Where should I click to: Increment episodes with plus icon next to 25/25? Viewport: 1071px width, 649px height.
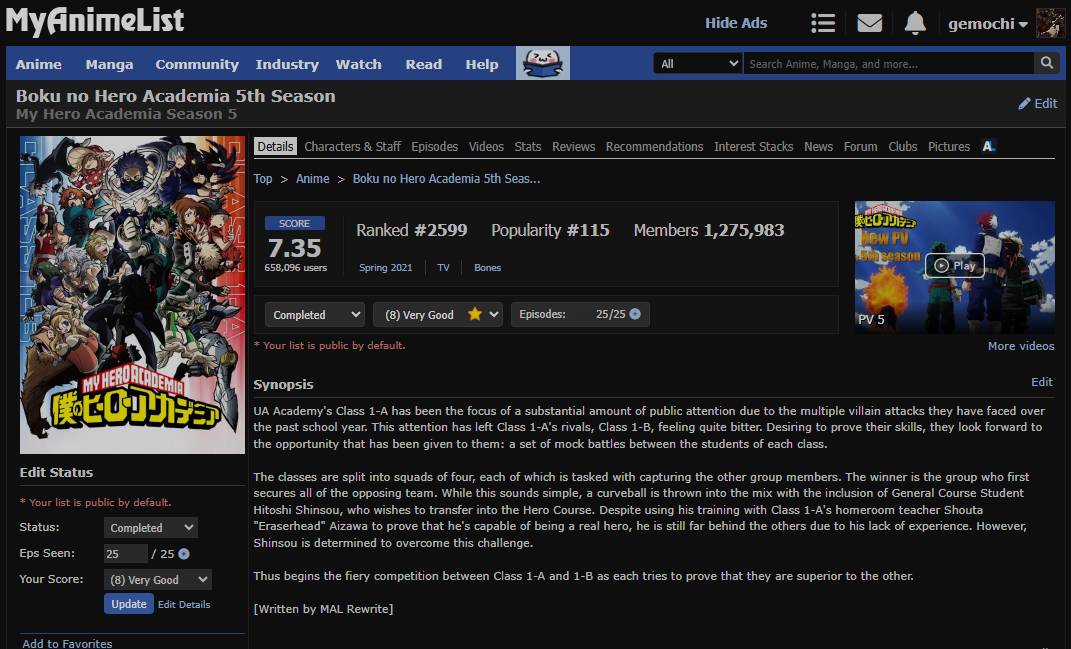click(635, 314)
